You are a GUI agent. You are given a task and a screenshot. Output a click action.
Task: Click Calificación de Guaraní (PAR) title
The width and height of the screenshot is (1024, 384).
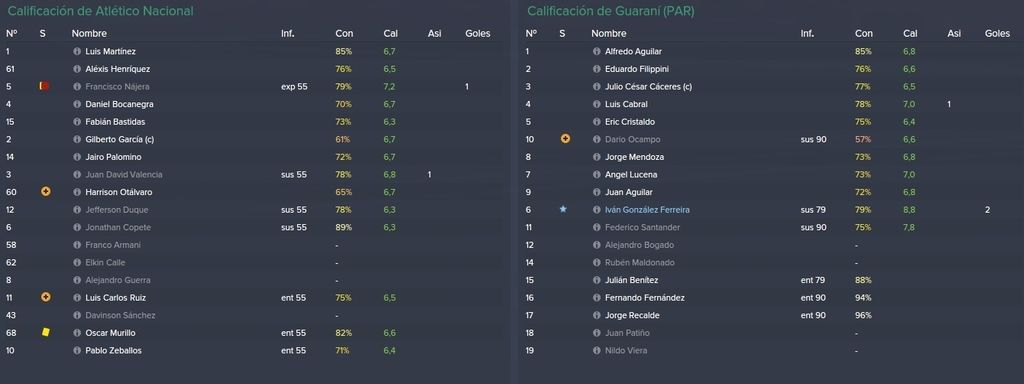click(x=611, y=11)
